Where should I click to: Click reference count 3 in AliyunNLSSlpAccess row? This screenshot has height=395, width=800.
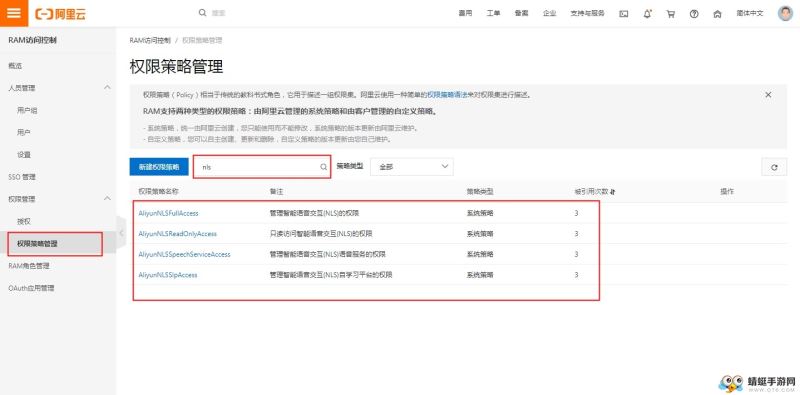(x=576, y=275)
